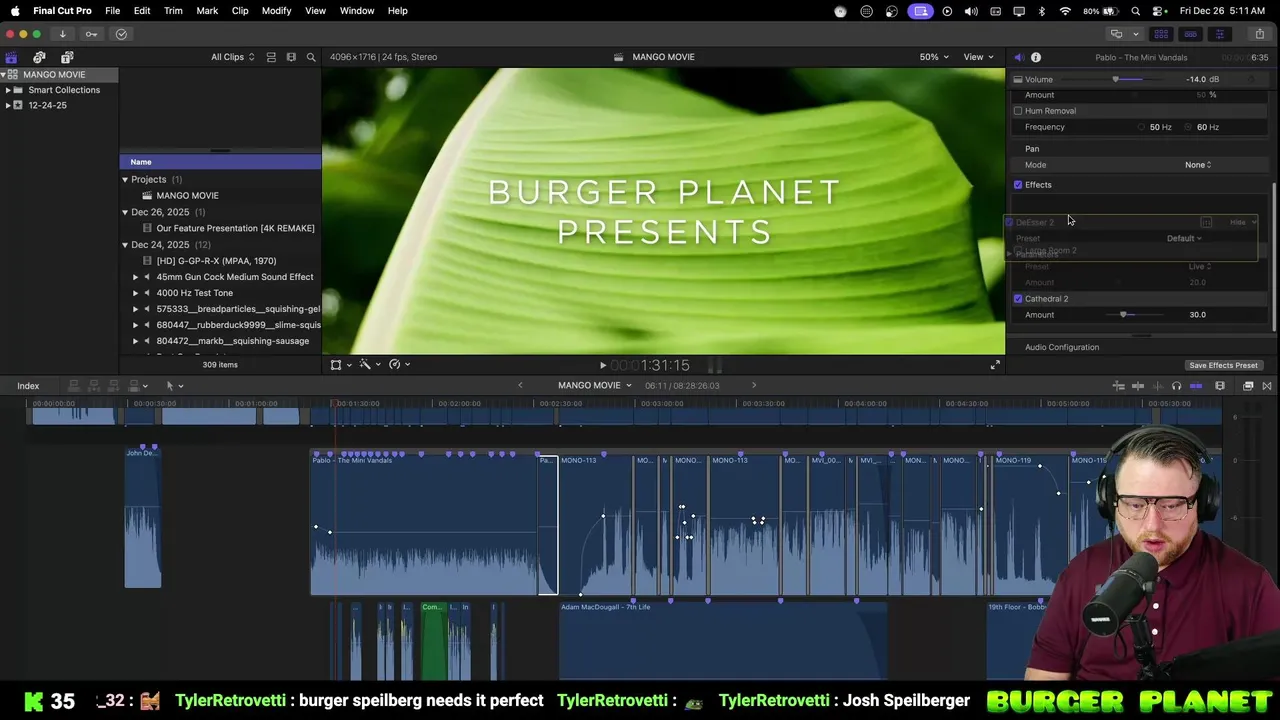Show the Photos and Audio sidebar
The height and width of the screenshot is (720, 1280).
pos(39,57)
